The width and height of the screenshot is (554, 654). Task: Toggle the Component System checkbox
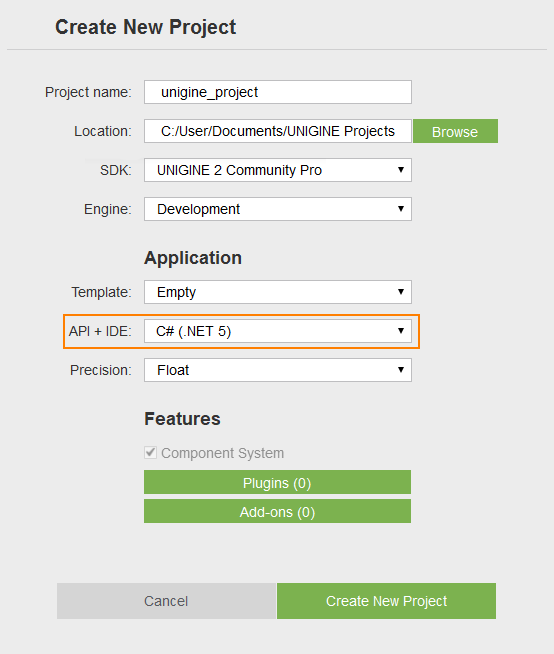pyautogui.click(x=151, y=453)
